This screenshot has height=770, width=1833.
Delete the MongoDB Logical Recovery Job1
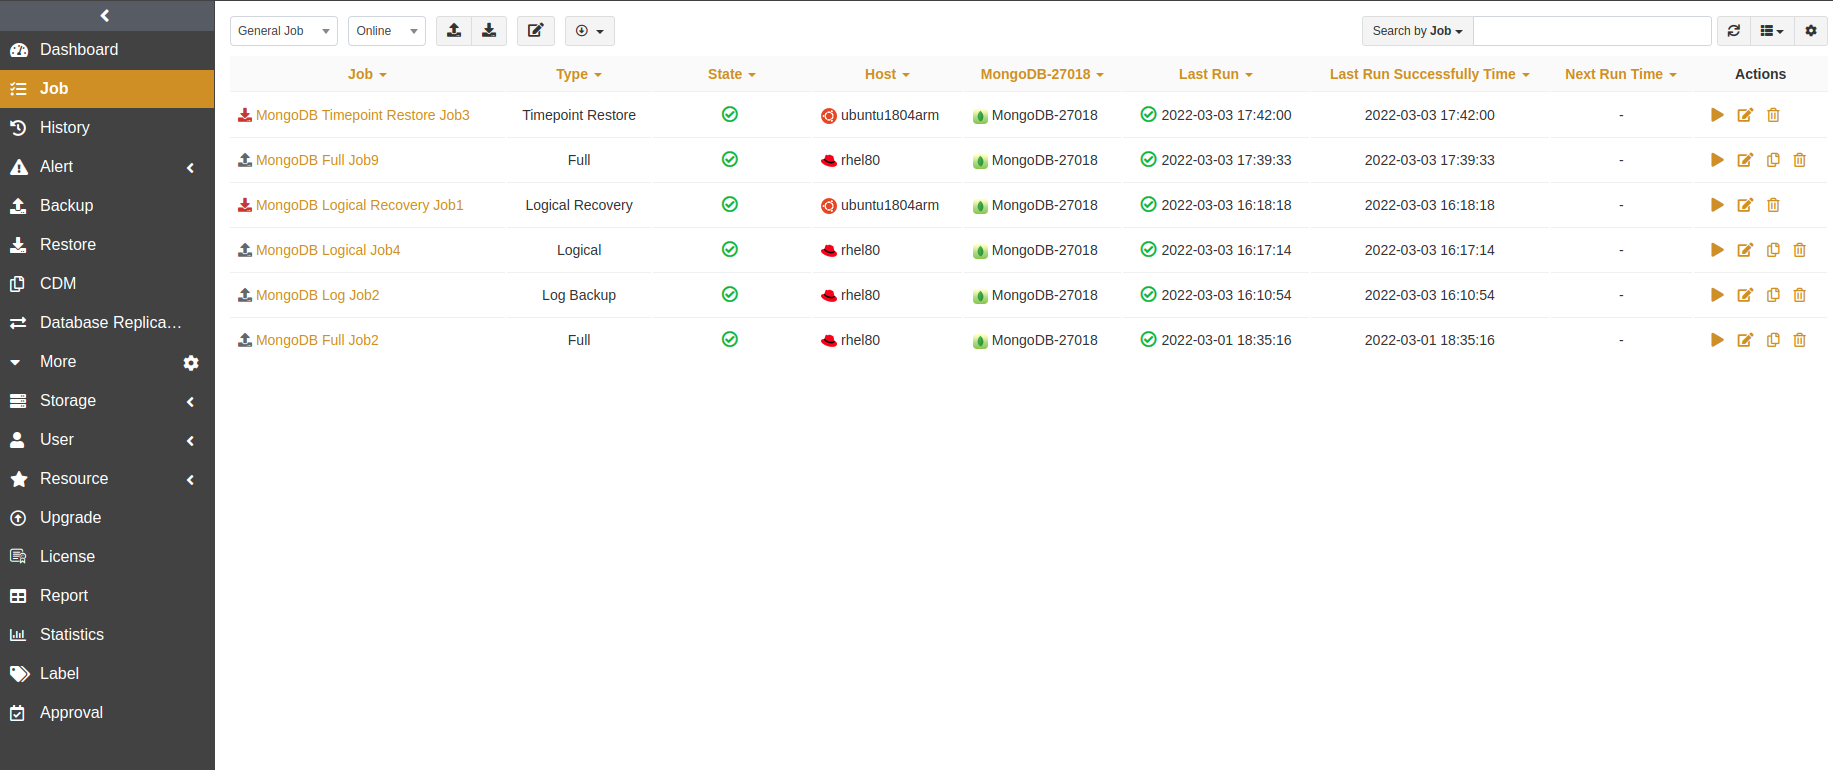pos(1773,205)
